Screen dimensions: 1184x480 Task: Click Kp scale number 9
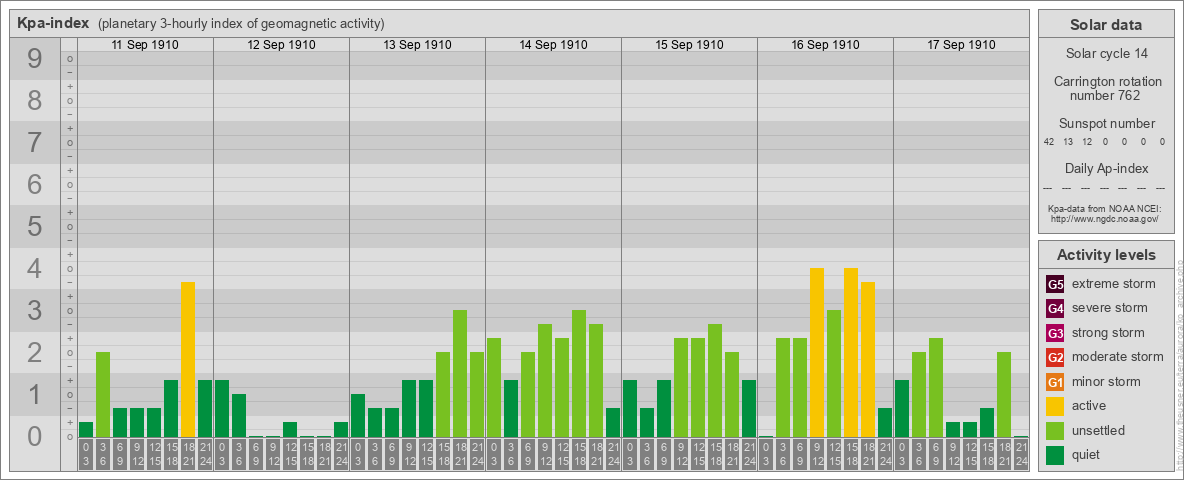click(35, 59)
